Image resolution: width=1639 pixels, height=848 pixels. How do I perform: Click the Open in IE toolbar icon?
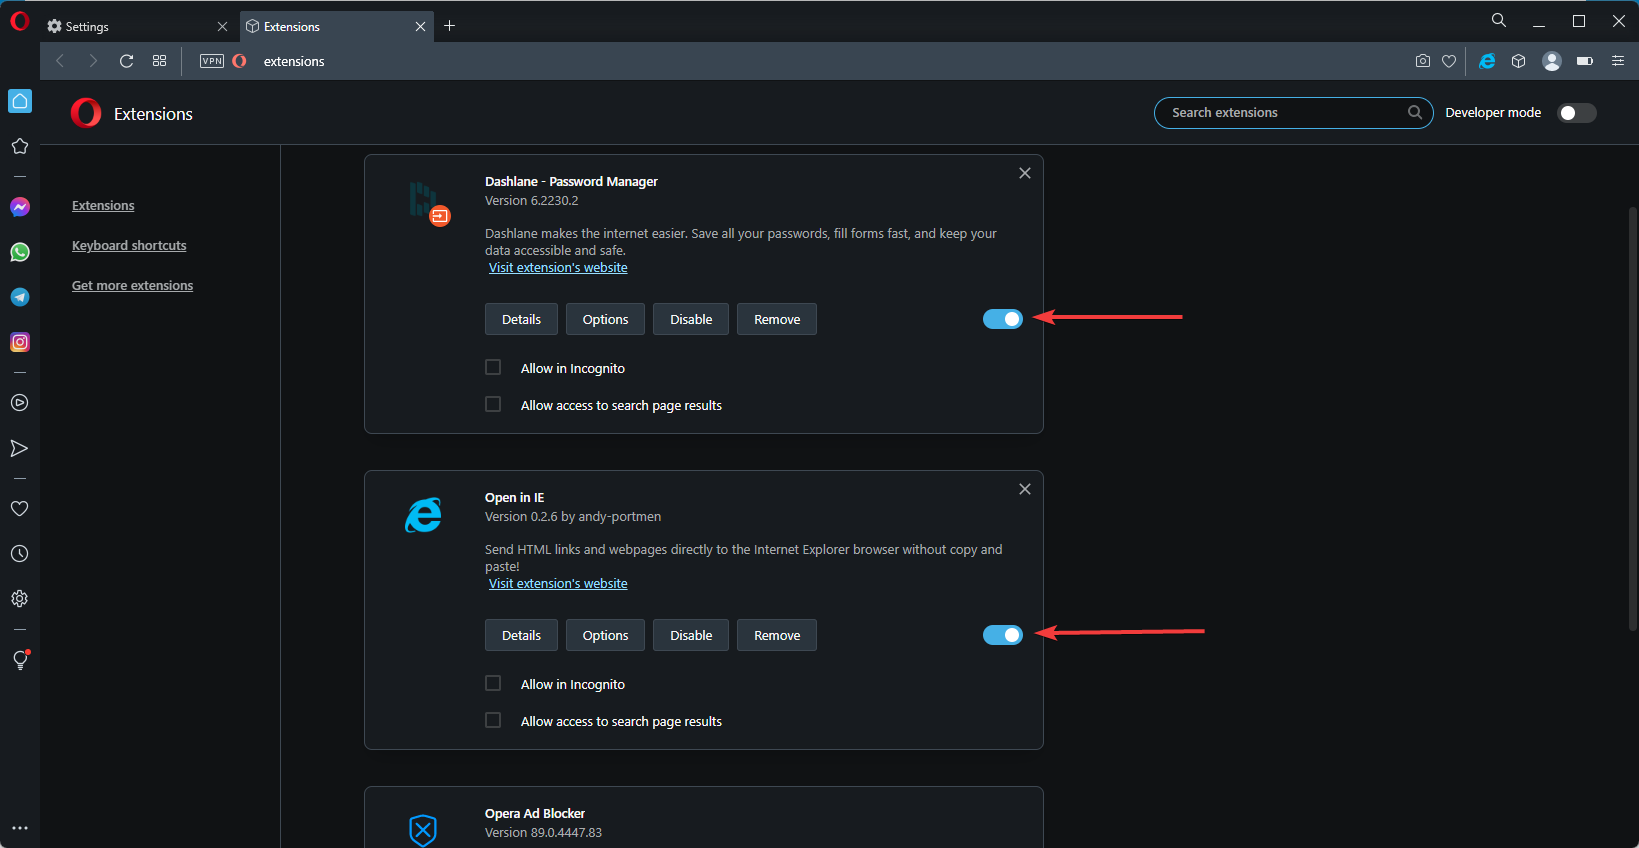[x=1487, y=61]
